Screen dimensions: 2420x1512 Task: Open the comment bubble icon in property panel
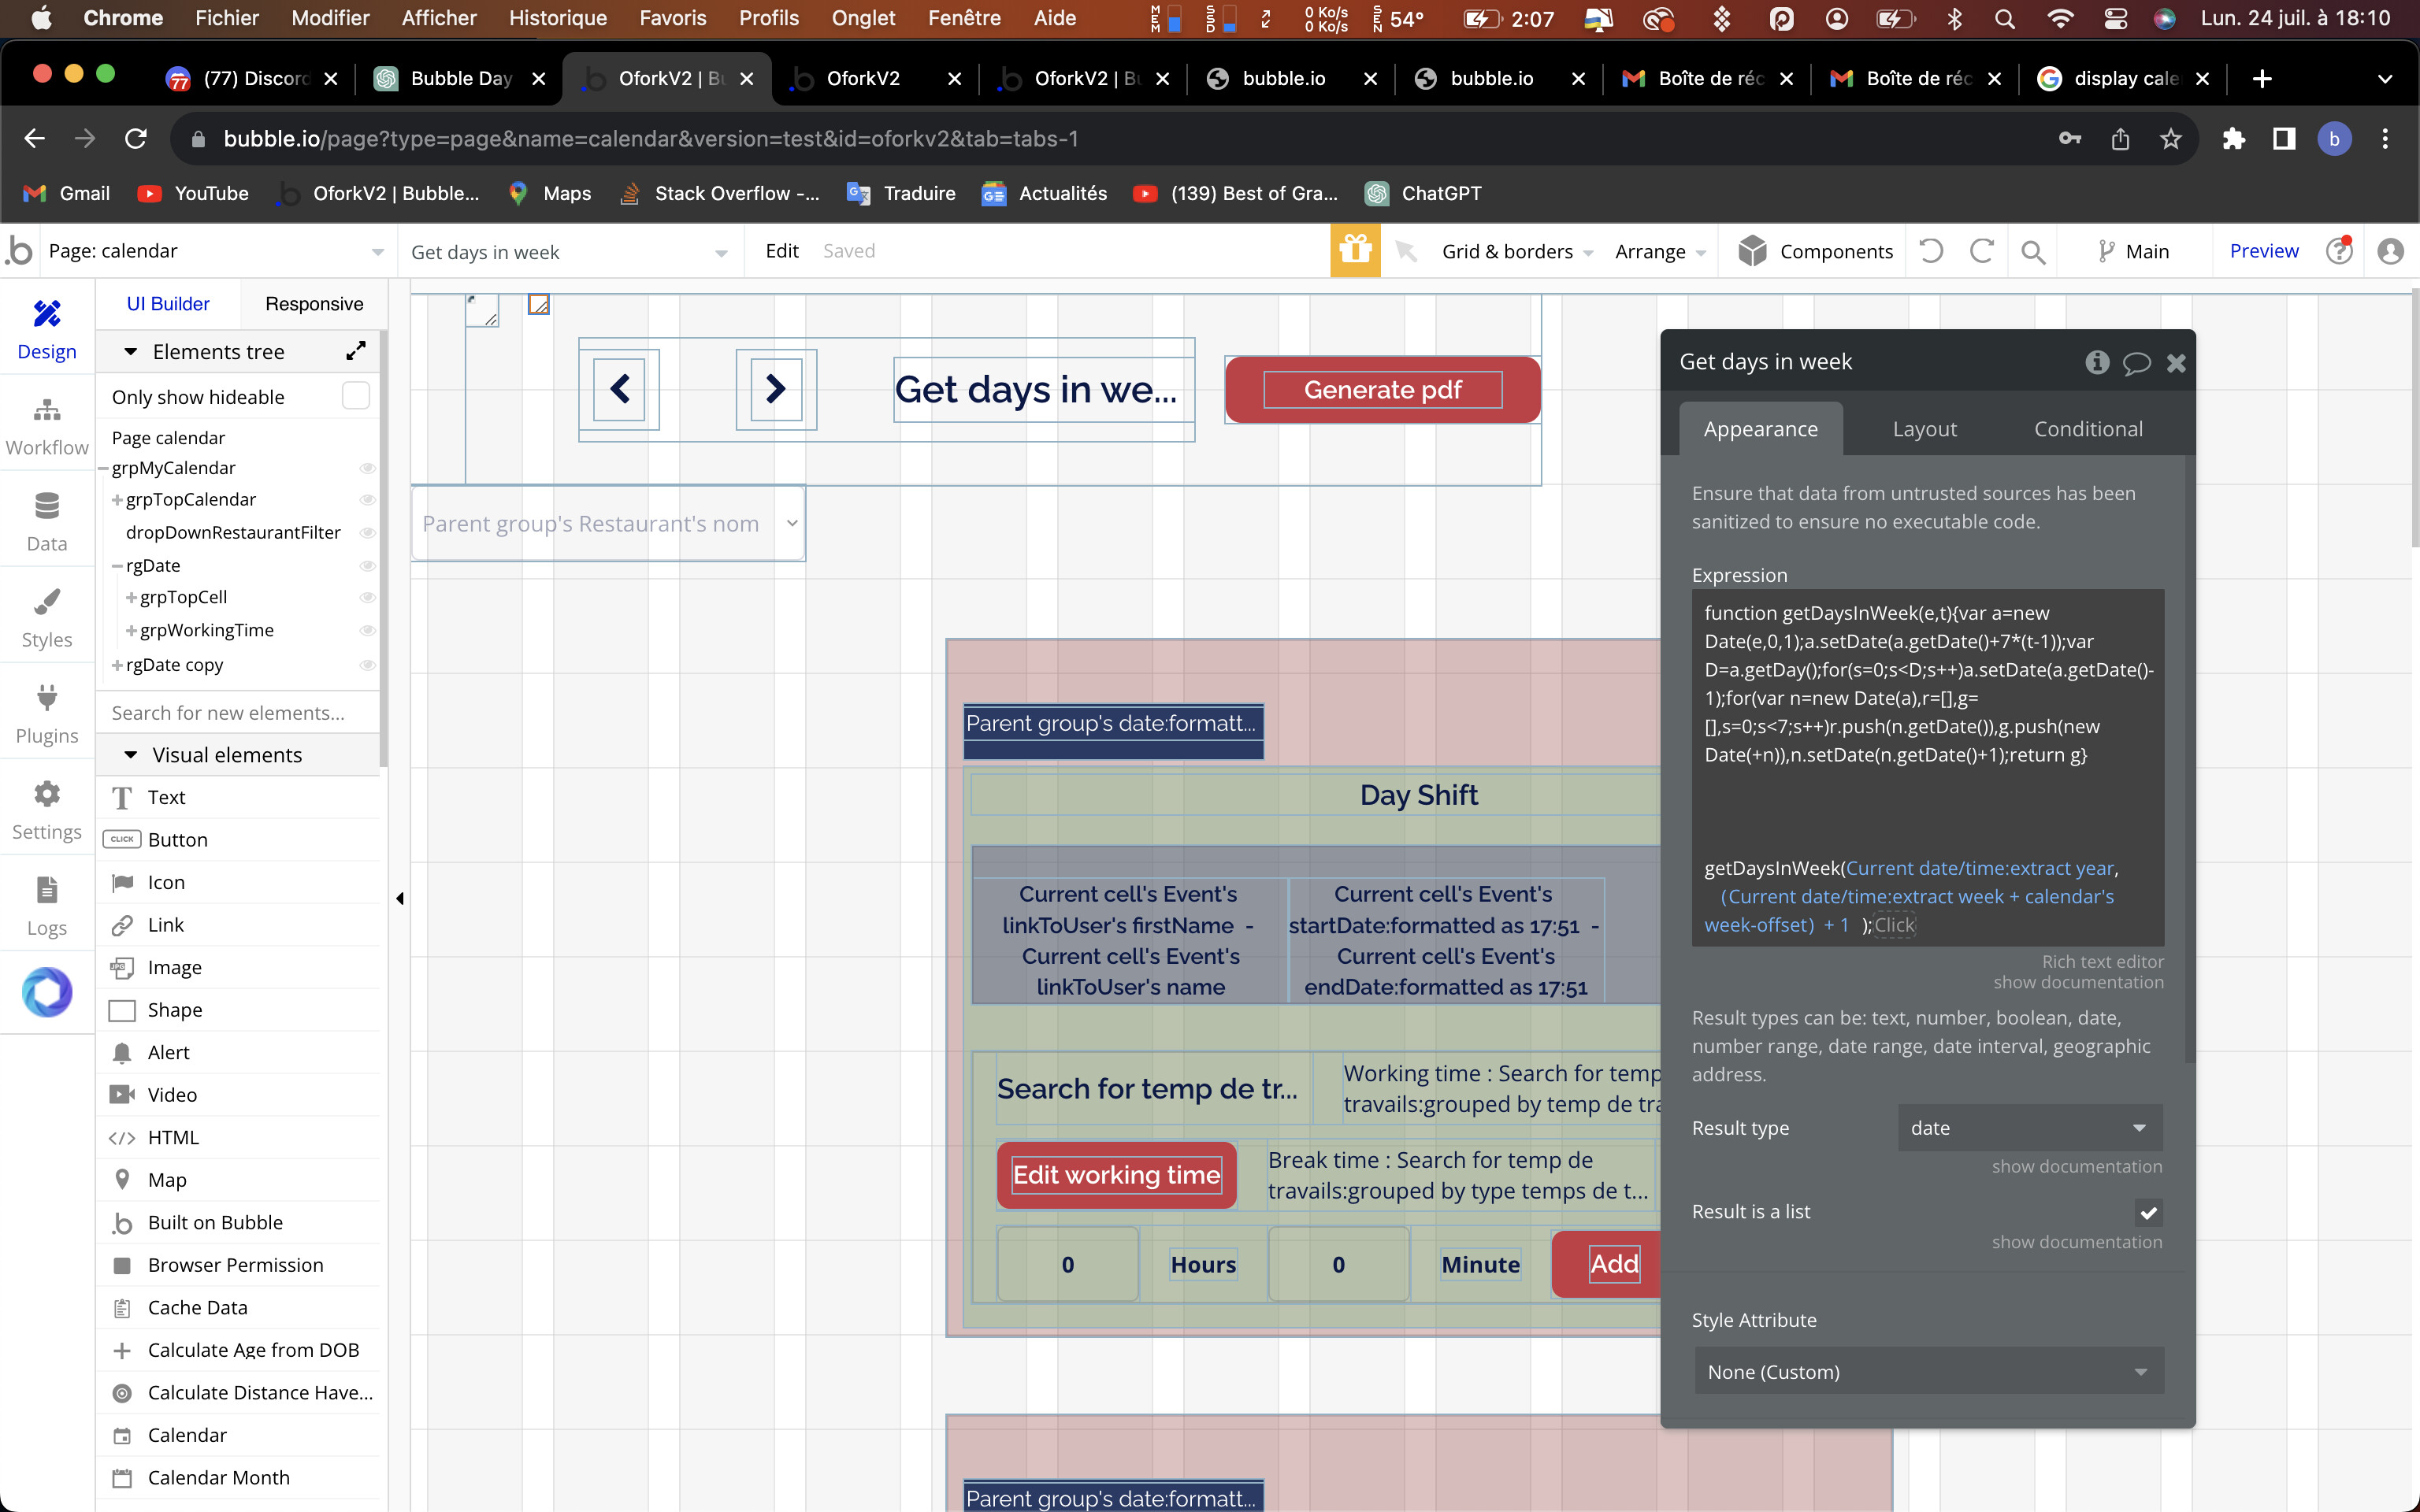2137,363
